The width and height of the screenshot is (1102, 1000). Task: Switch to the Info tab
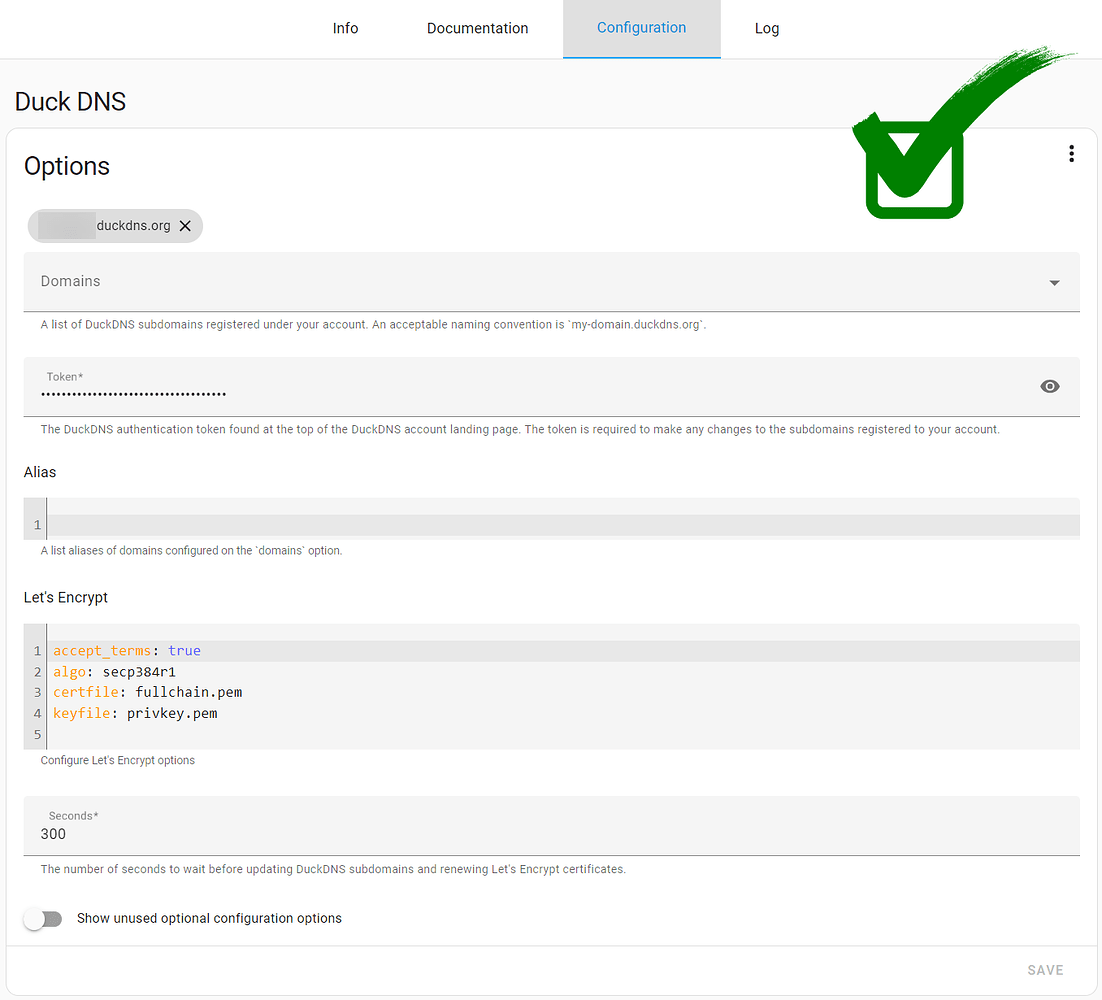click(x=345, y=29)
